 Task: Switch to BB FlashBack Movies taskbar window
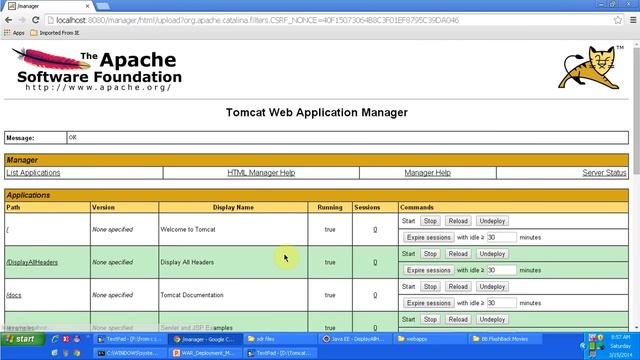click(506, 339)
